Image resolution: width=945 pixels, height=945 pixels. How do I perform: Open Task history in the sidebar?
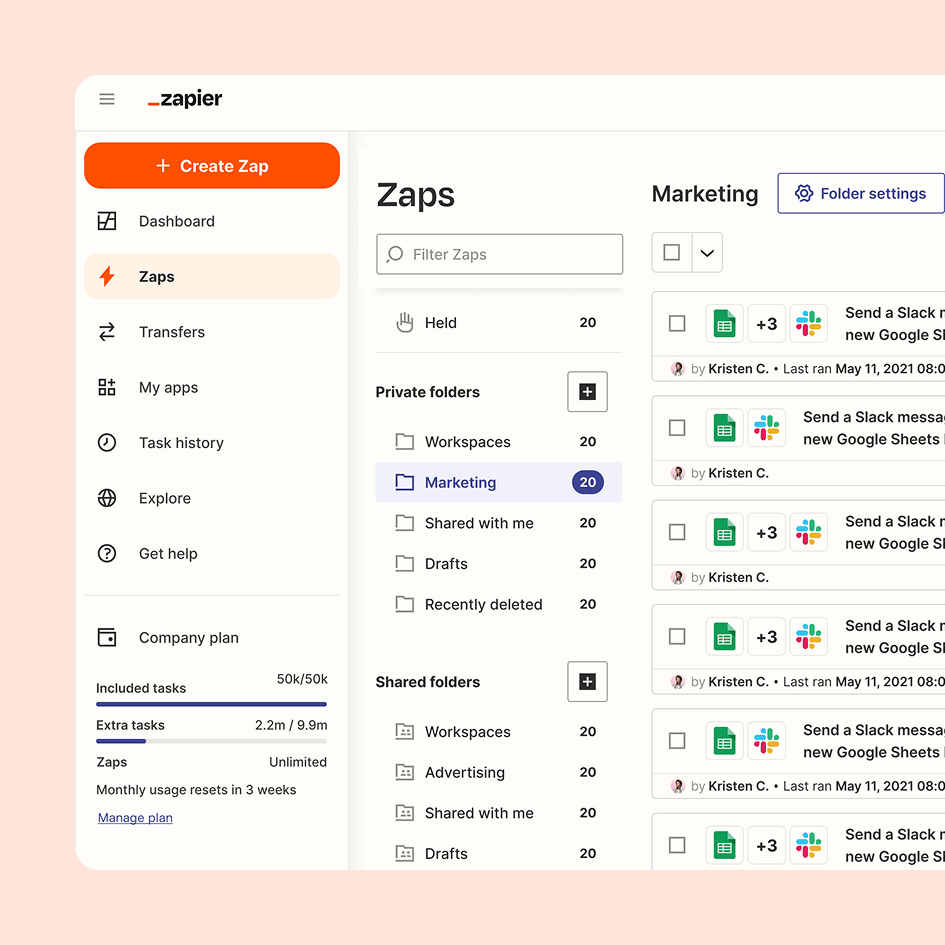coord(180,443)
